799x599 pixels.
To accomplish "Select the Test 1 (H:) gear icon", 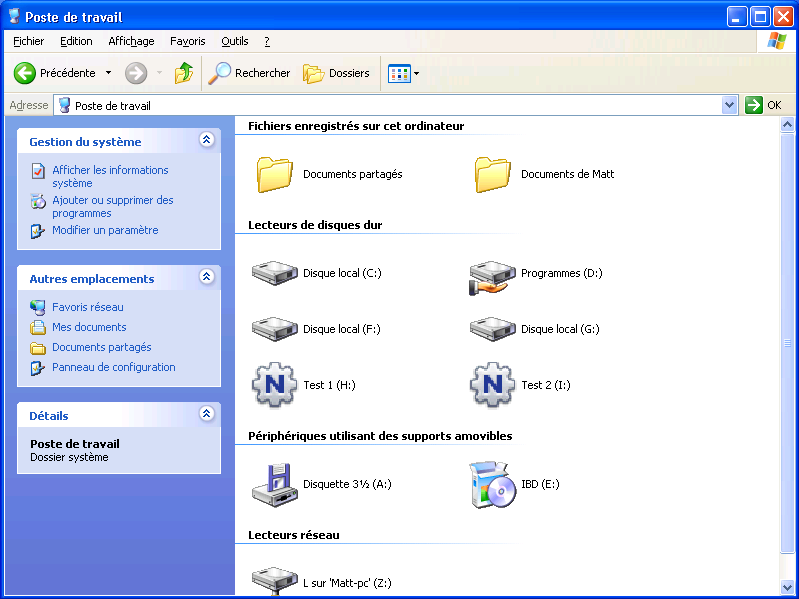I will (274, 385).
